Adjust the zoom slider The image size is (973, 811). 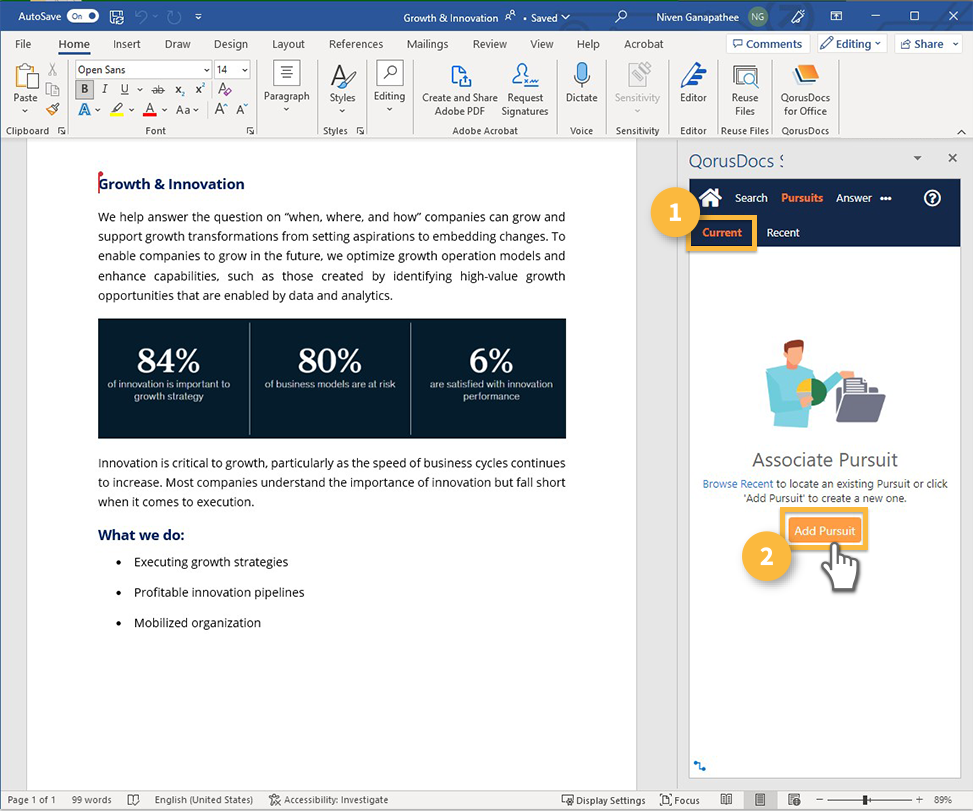point(865,800)
